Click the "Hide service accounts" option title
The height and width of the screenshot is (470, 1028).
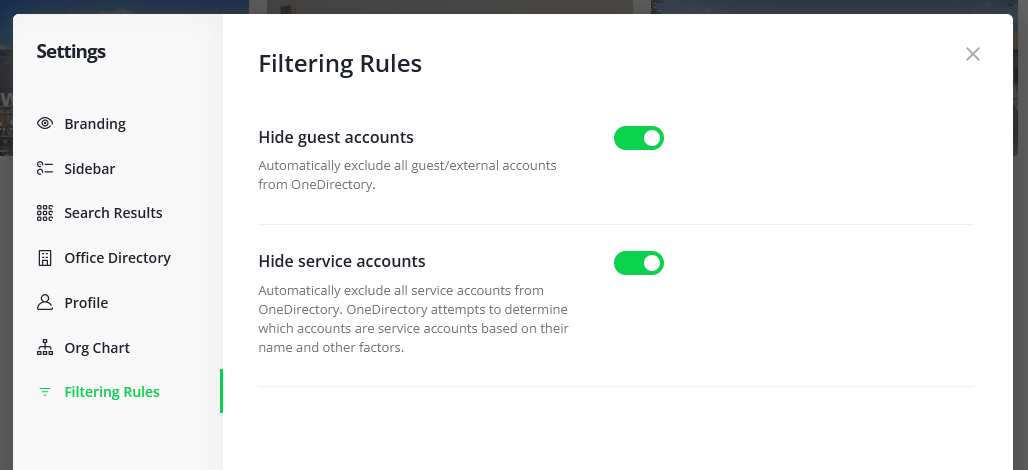point(342,261)
